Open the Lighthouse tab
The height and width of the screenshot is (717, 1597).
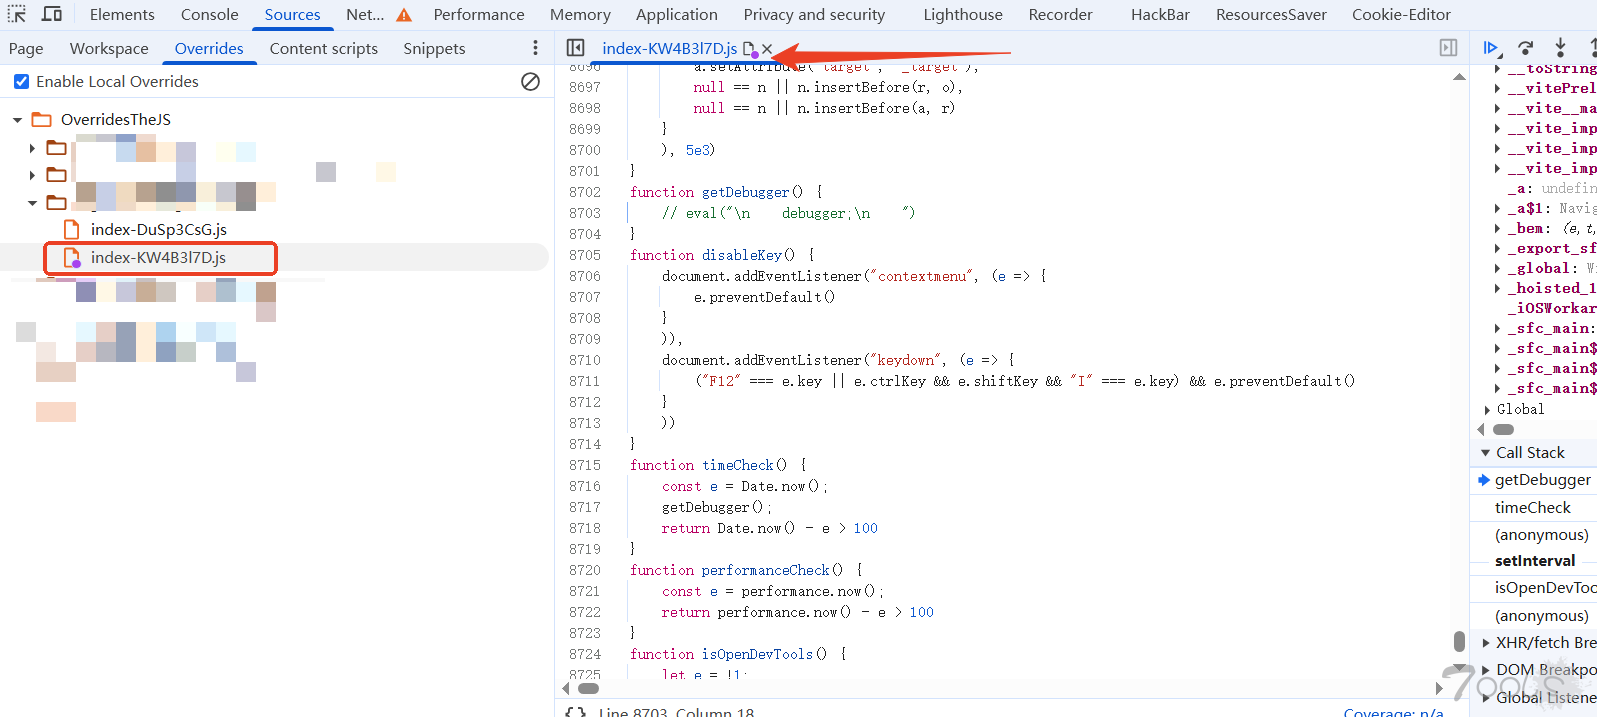(963, 15)
